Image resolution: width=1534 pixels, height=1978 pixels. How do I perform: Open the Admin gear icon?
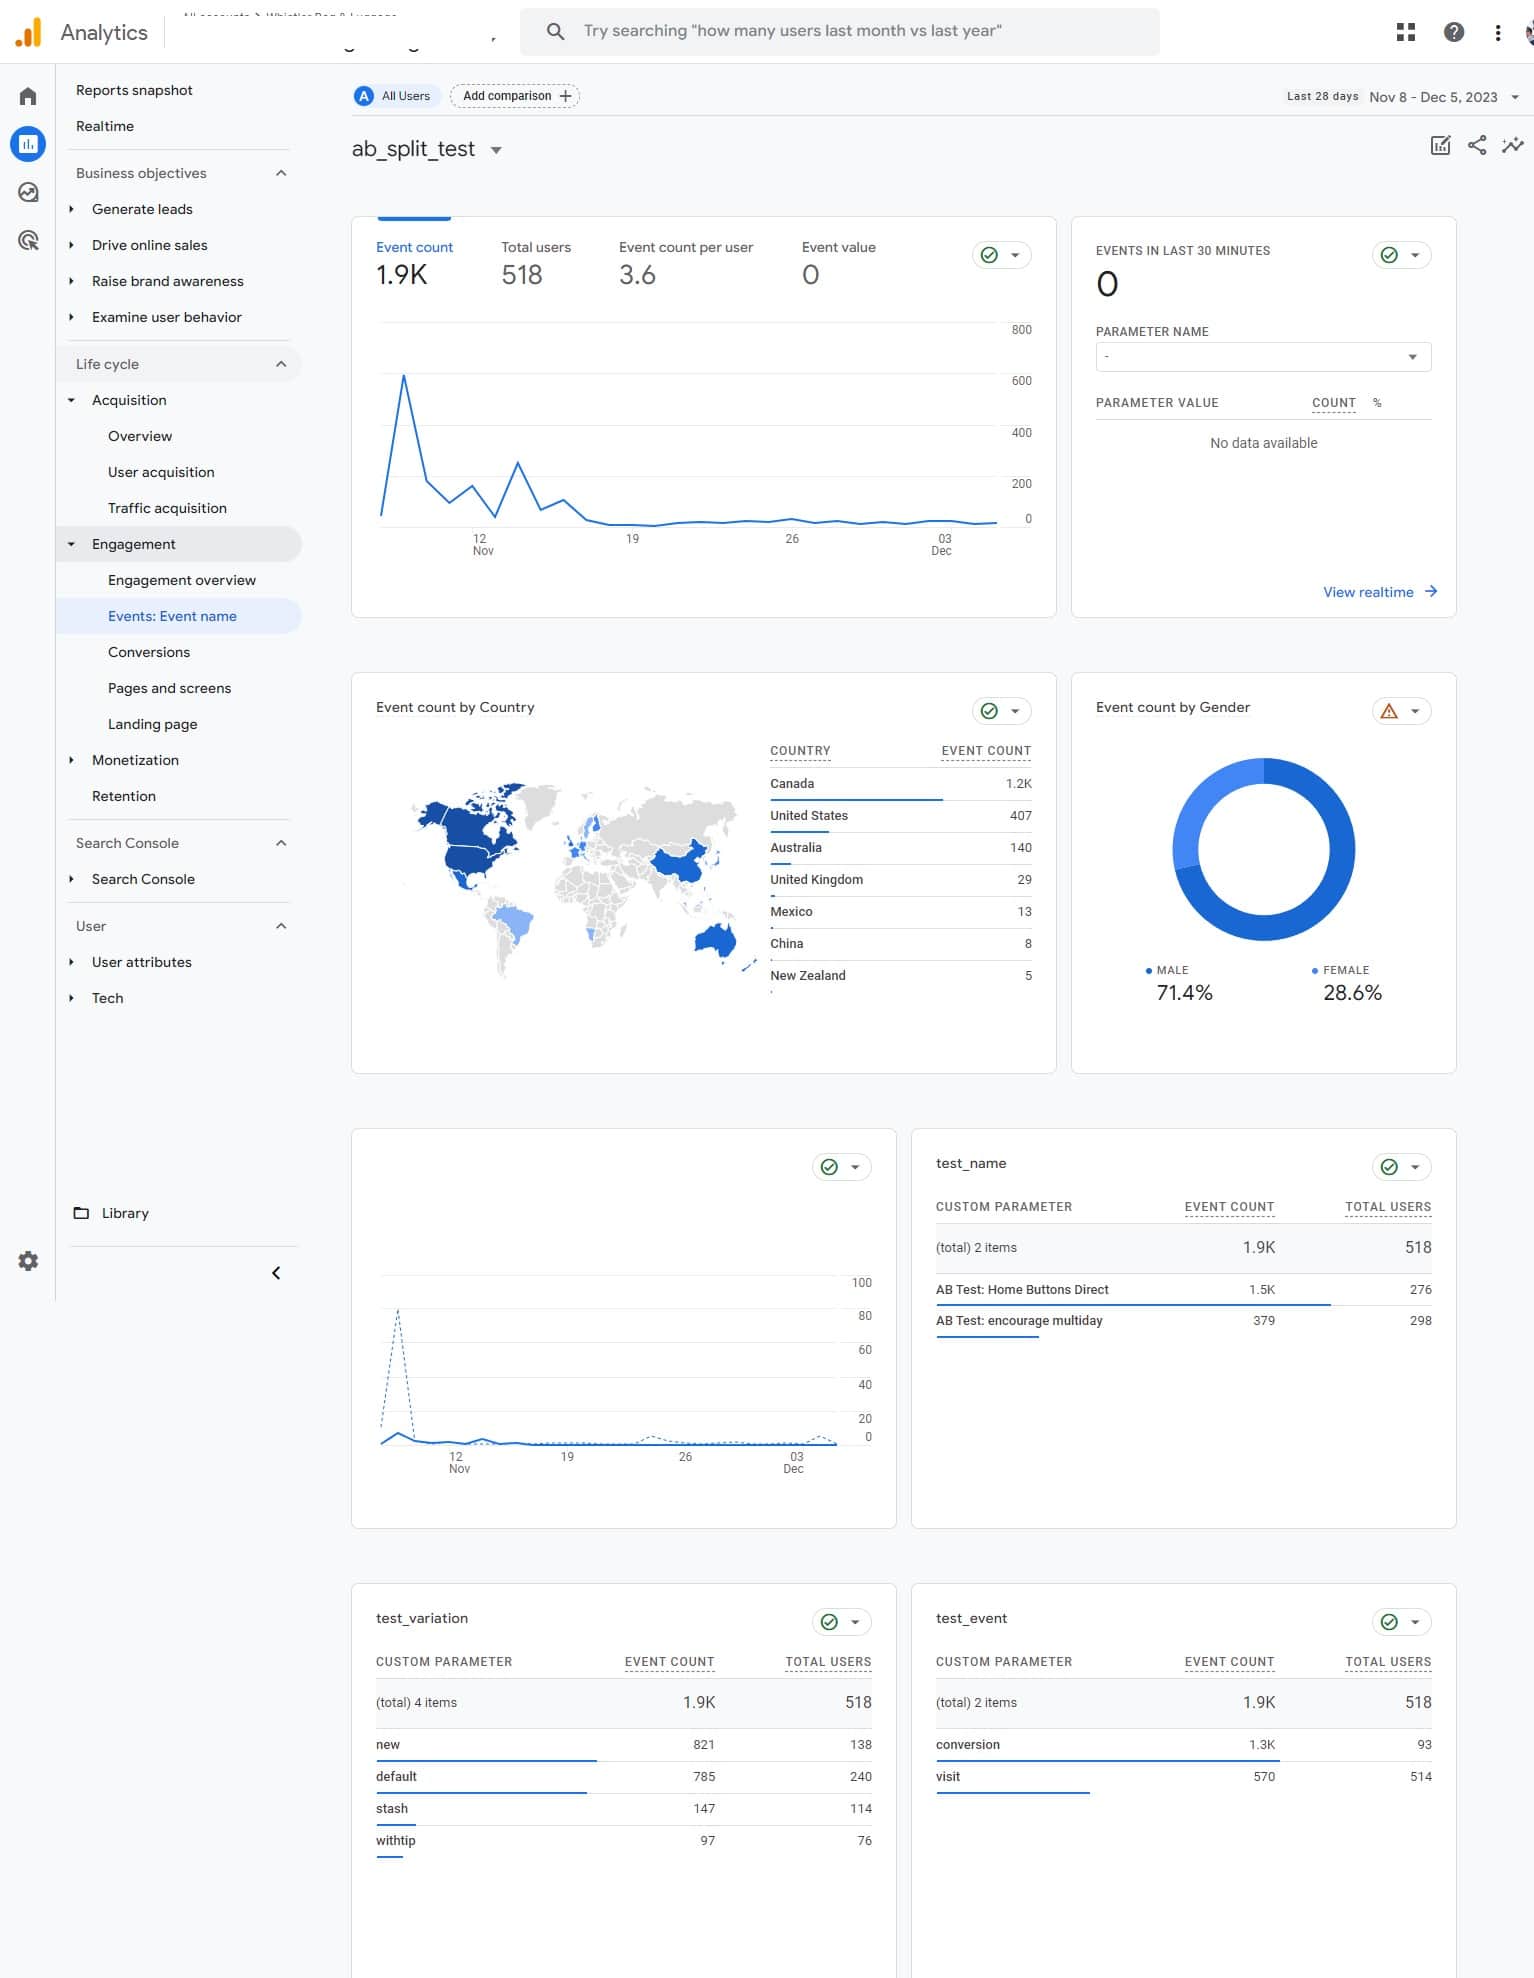click(x=28, y=1261)
